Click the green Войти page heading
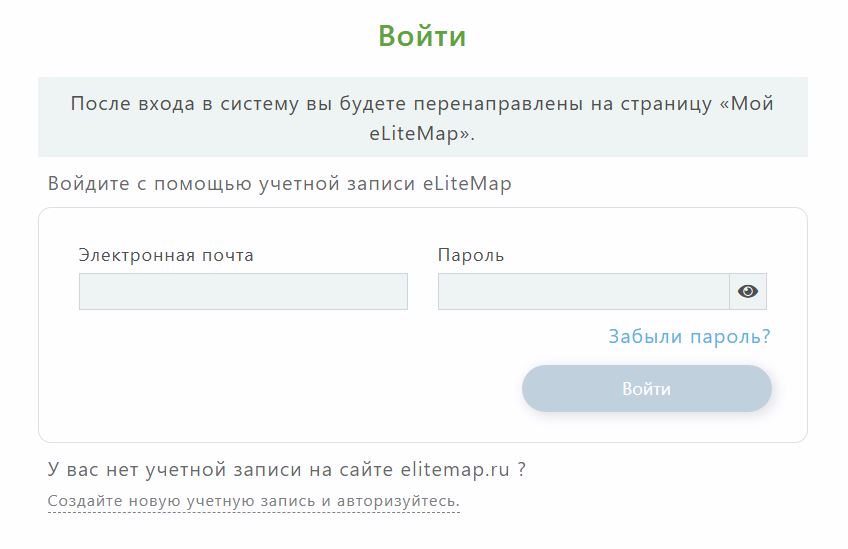This screenshot has height=549, width=848. [422, 37]
